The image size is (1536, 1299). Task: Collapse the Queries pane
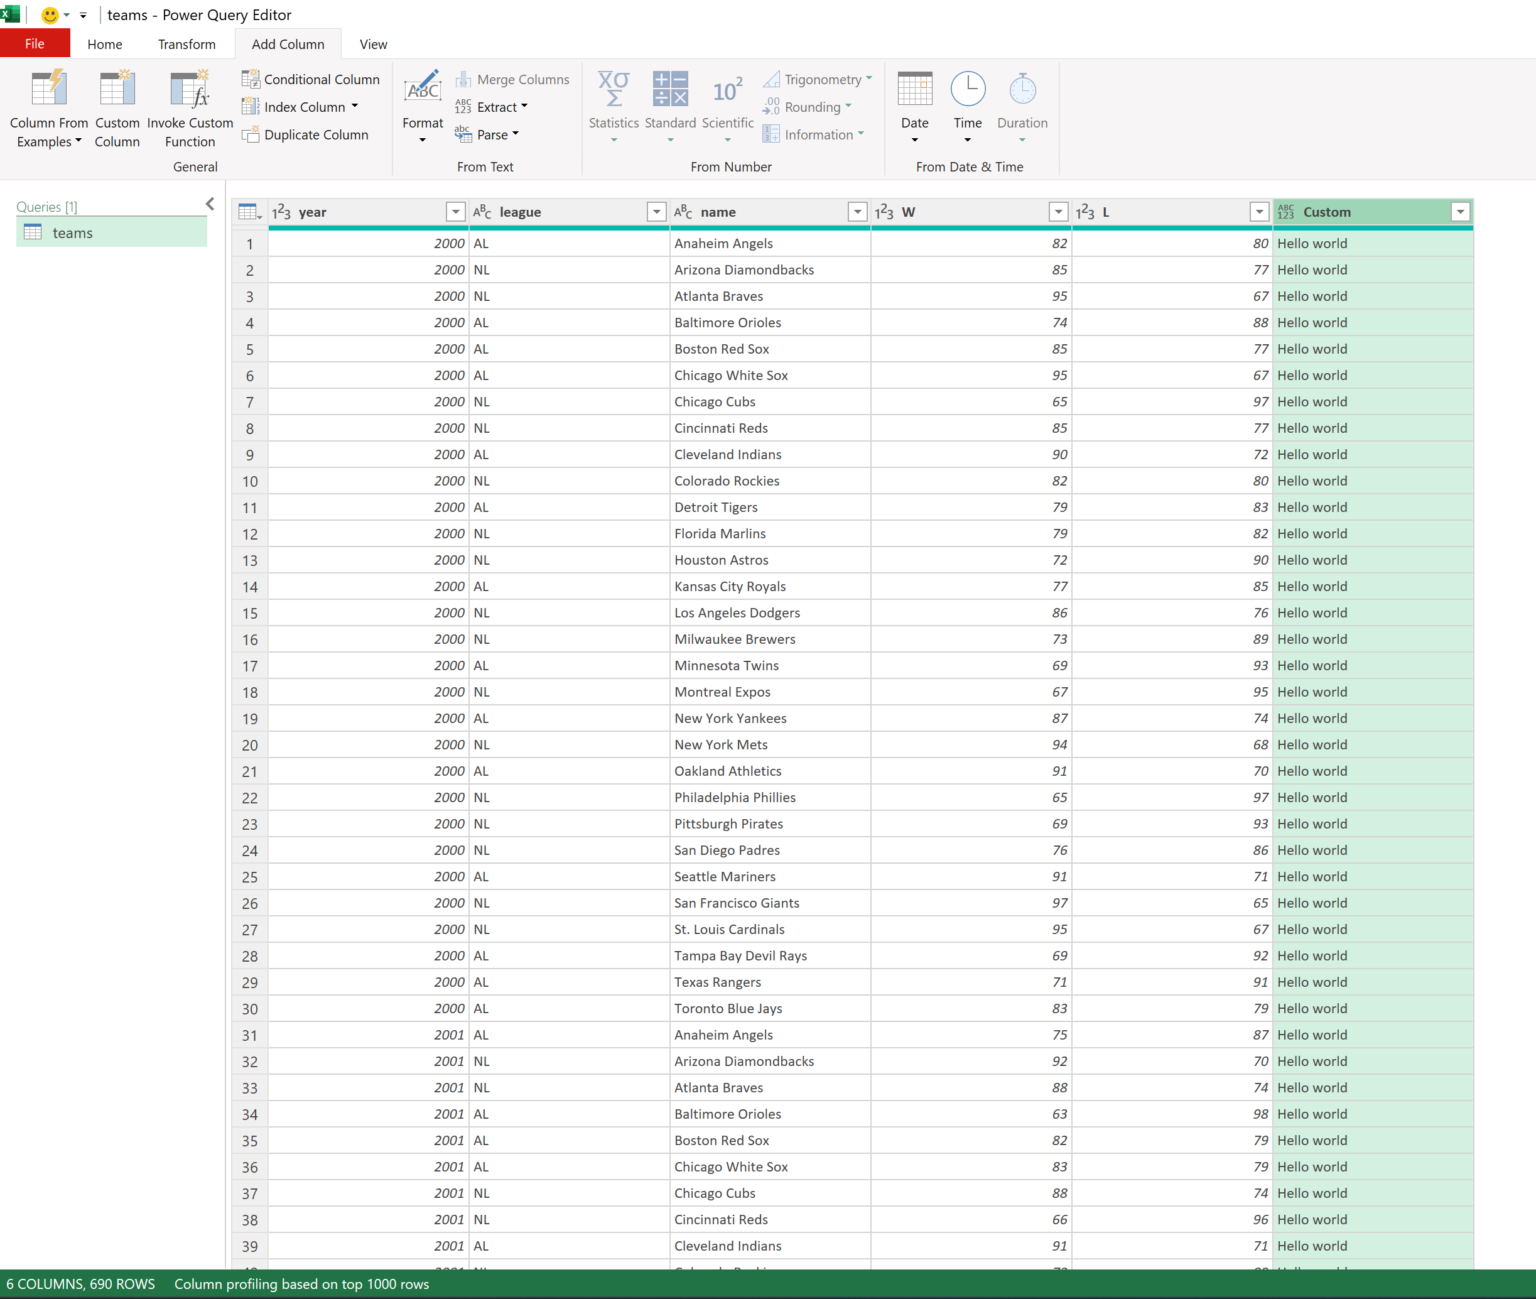(x=210, y=204)
